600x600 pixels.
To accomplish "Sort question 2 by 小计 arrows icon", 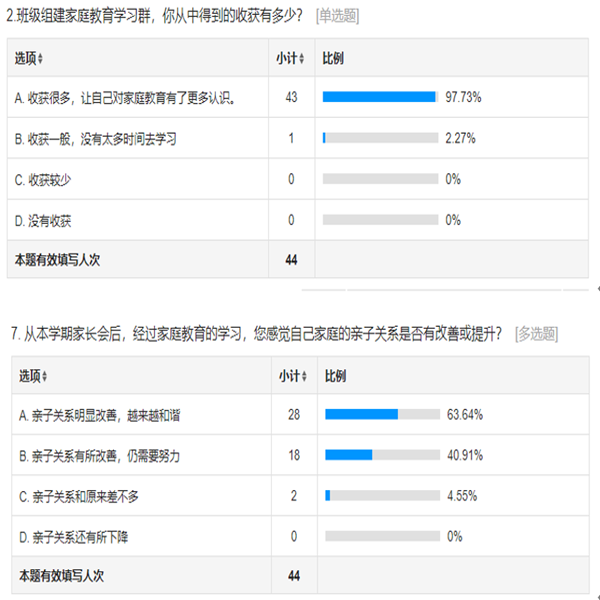I will tap(302, 59).
